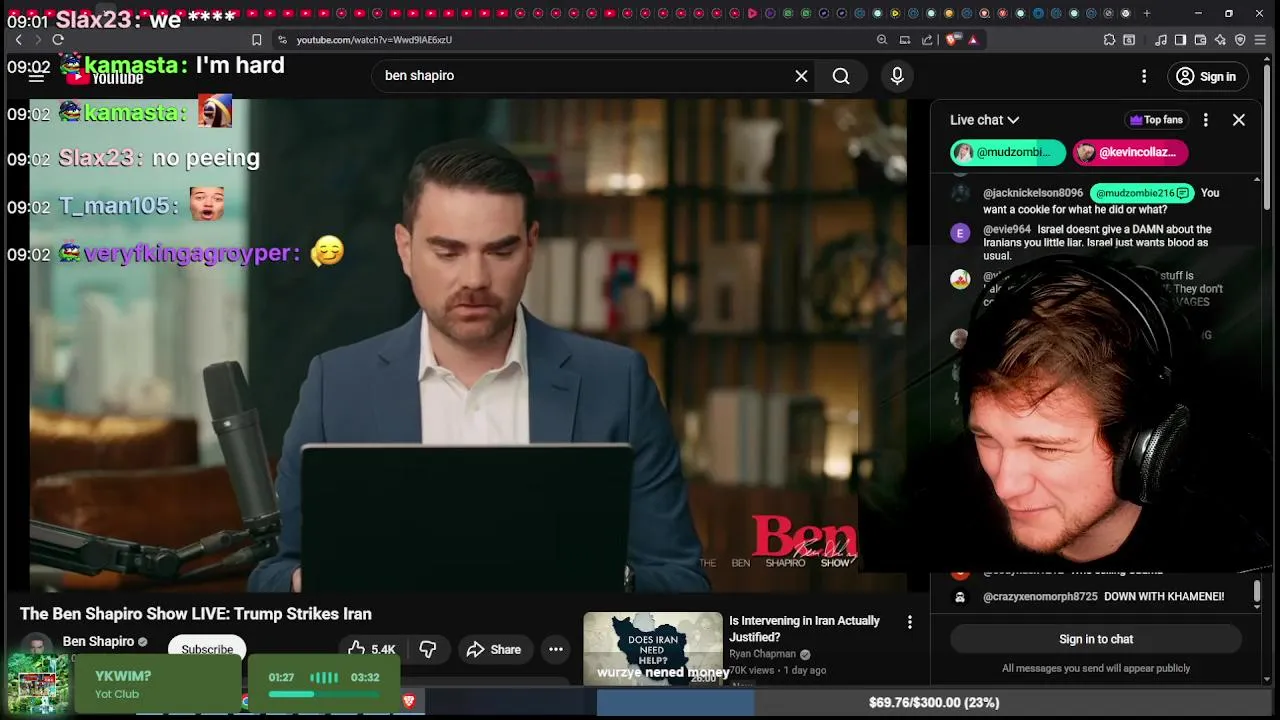Share this video
The image size is (1280, 720).
tap(494, 649)
